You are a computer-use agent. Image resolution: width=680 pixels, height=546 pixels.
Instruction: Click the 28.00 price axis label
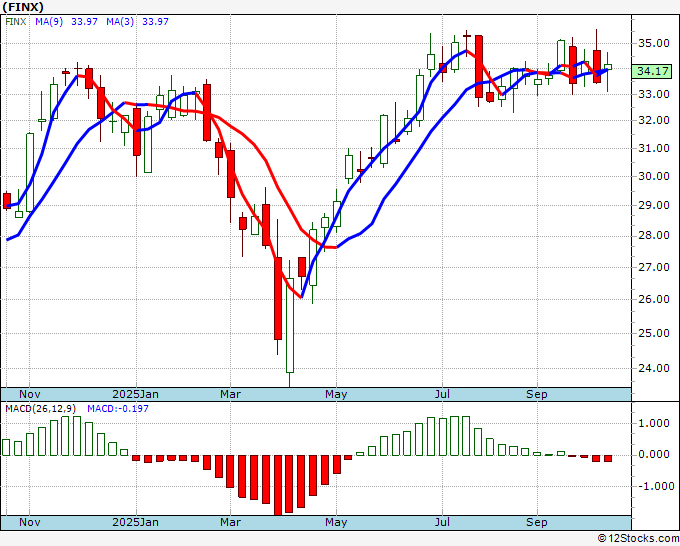tap(654, 235)
